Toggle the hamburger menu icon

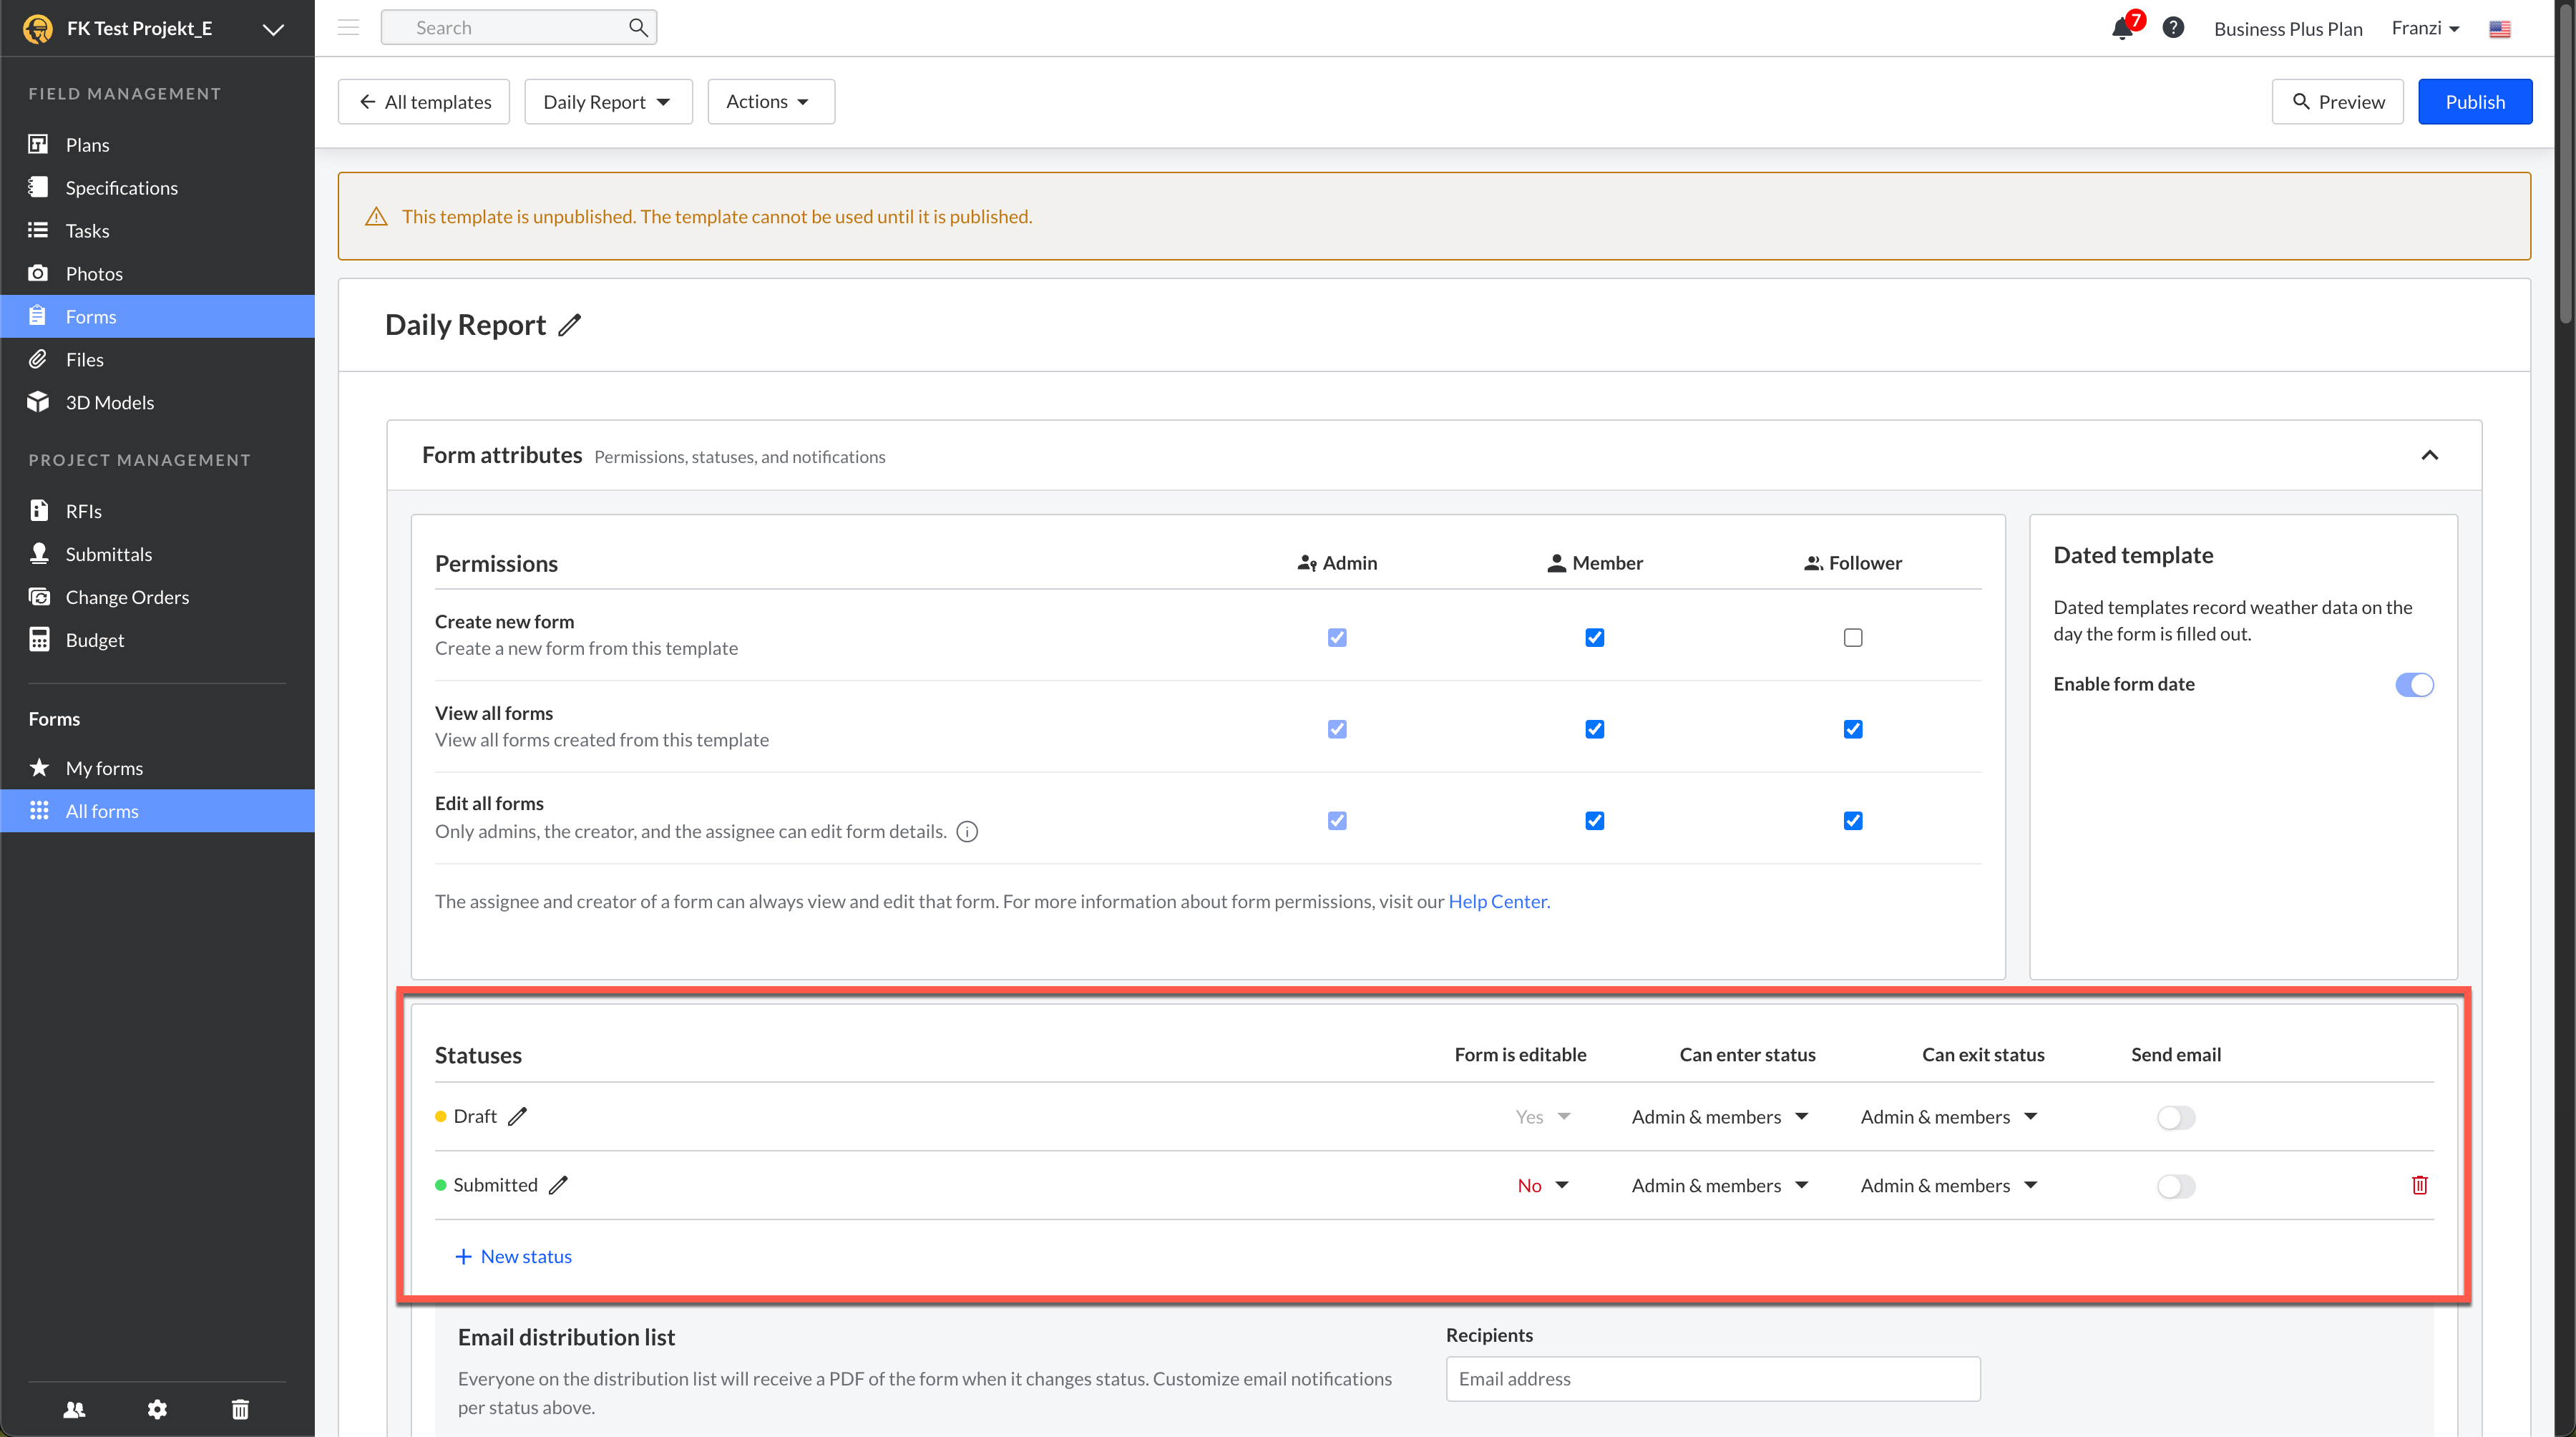(348, 28)
